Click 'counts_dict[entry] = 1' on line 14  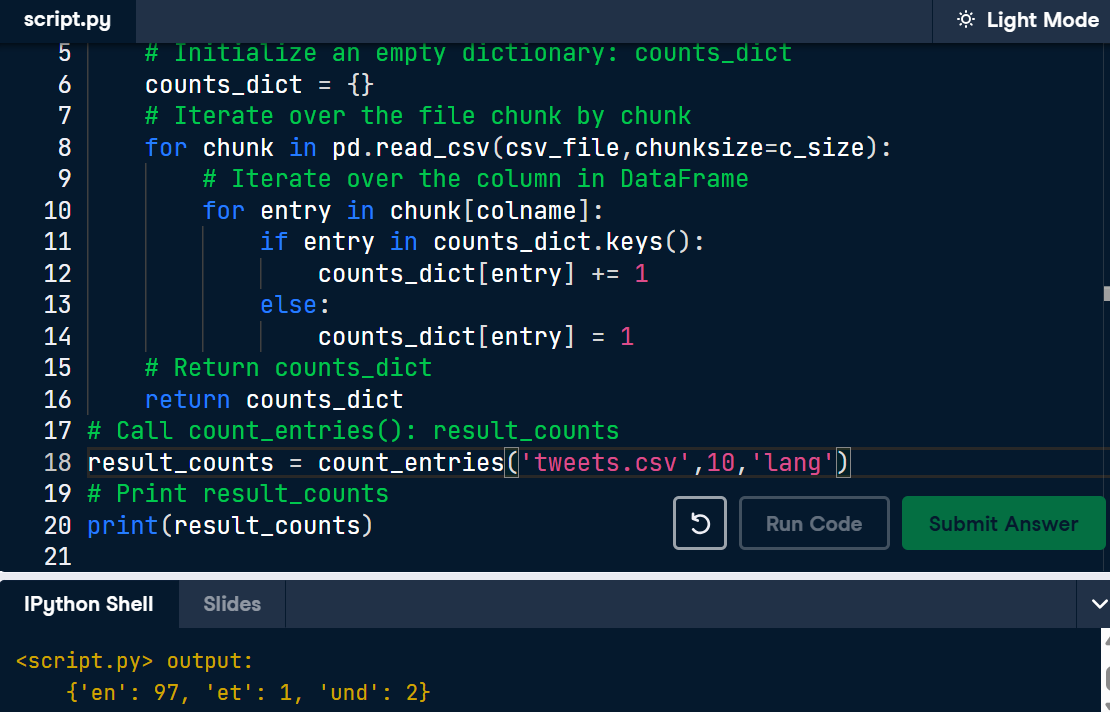coord(476,337)
